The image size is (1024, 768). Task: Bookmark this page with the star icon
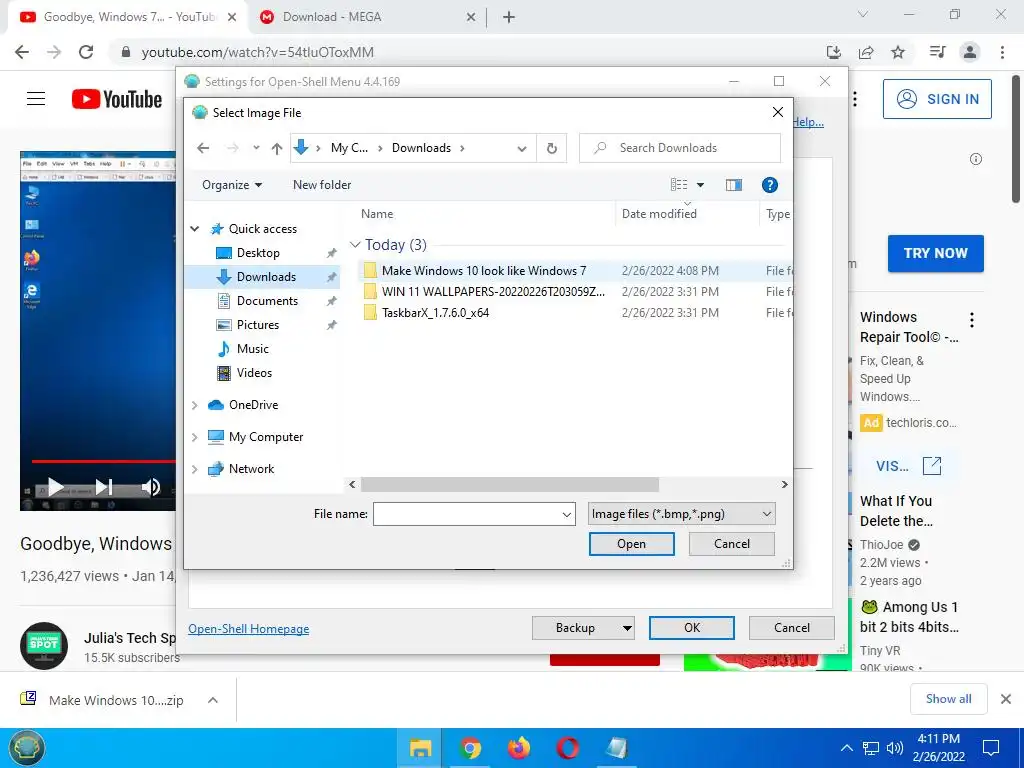click(x=898, y=52)
